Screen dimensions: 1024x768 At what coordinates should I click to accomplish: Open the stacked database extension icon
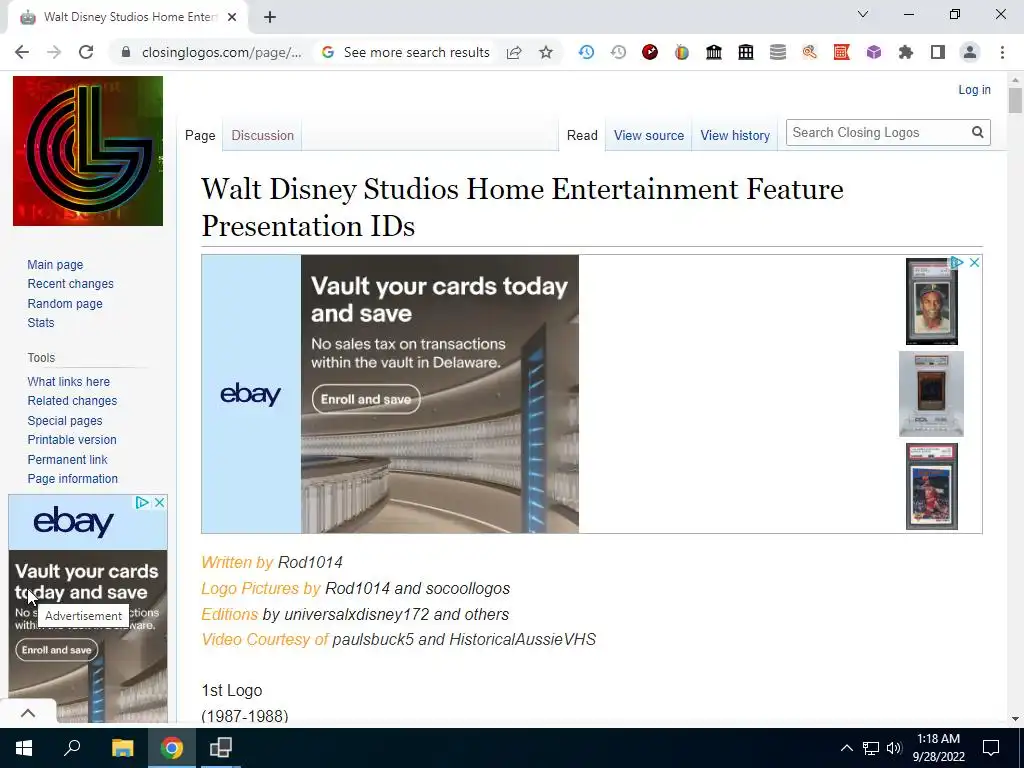[778, 52]
